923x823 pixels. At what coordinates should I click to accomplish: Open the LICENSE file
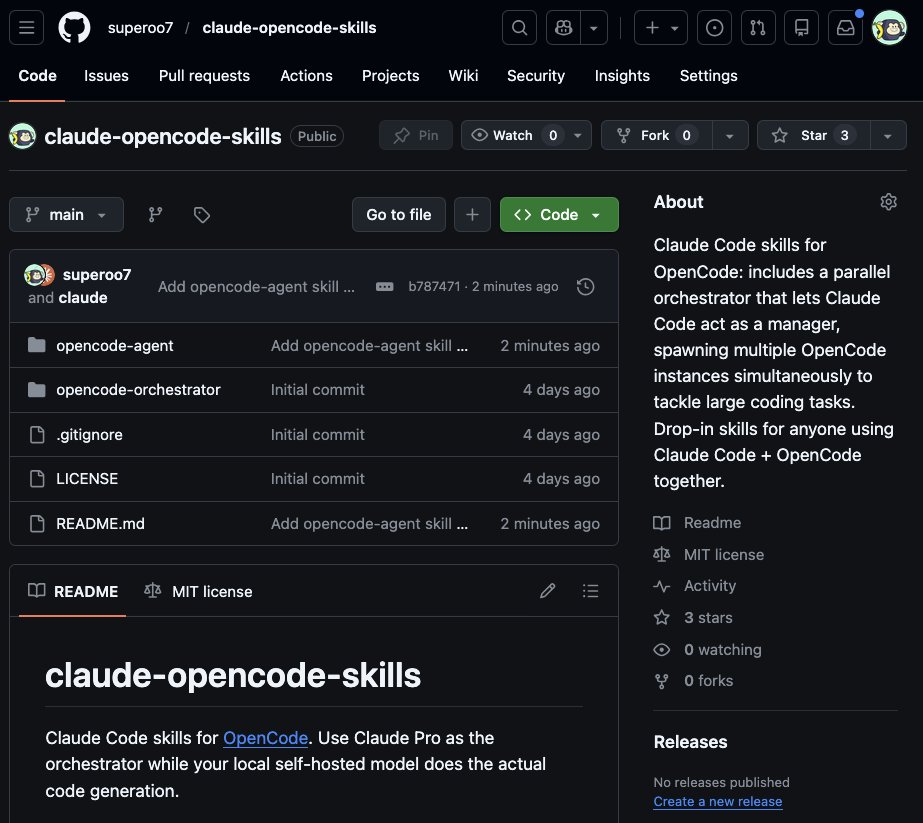(x=87, y=479)
